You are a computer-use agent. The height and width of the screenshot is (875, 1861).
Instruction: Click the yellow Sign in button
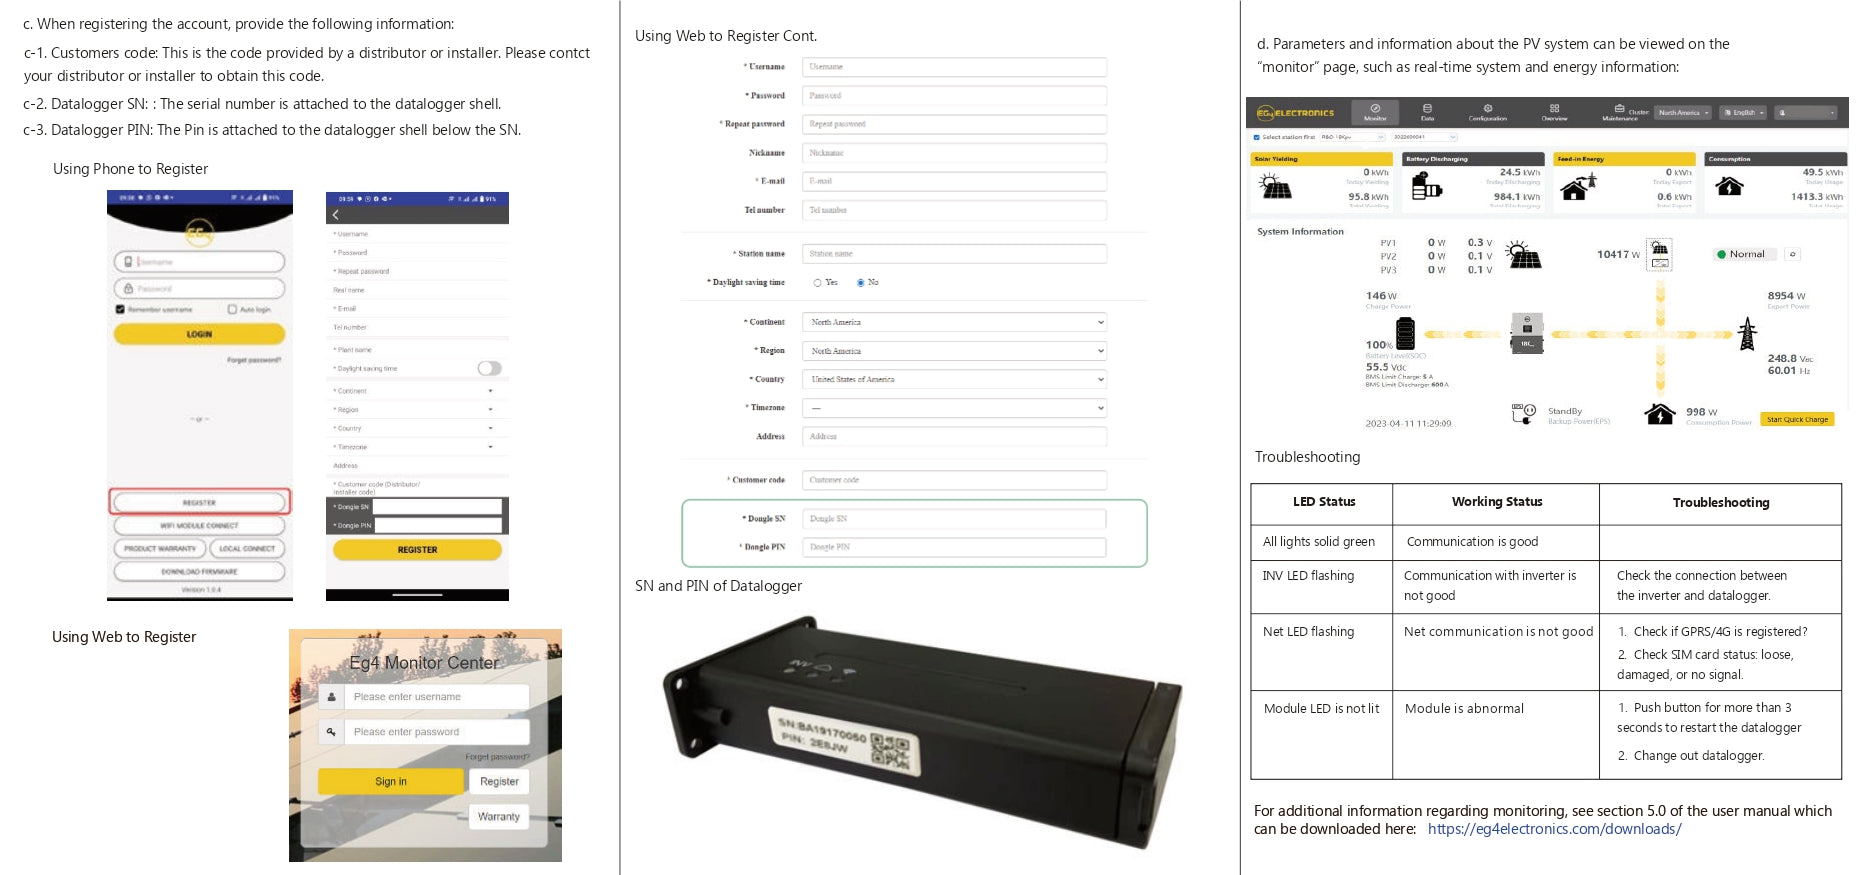coord(391,782)
